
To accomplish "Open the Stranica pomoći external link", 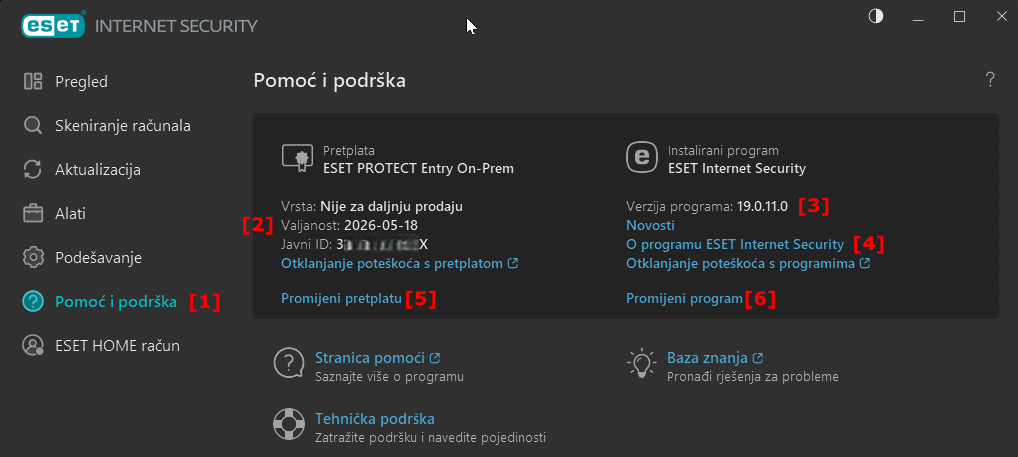I will (377, 358).
